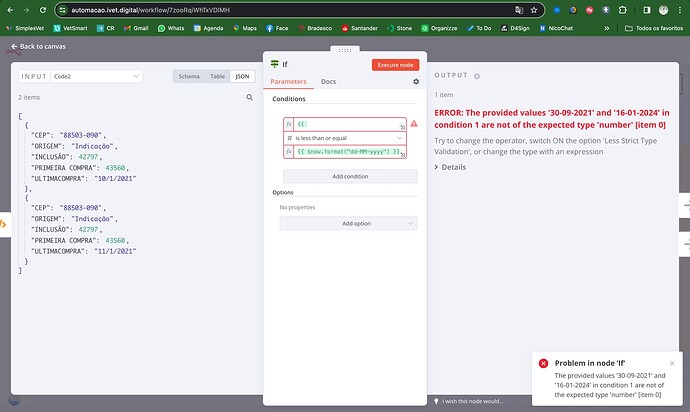The width and height of the screenshot is (690, 412).
Task: Open the Organizze bookmark
Action: [439, 28]
